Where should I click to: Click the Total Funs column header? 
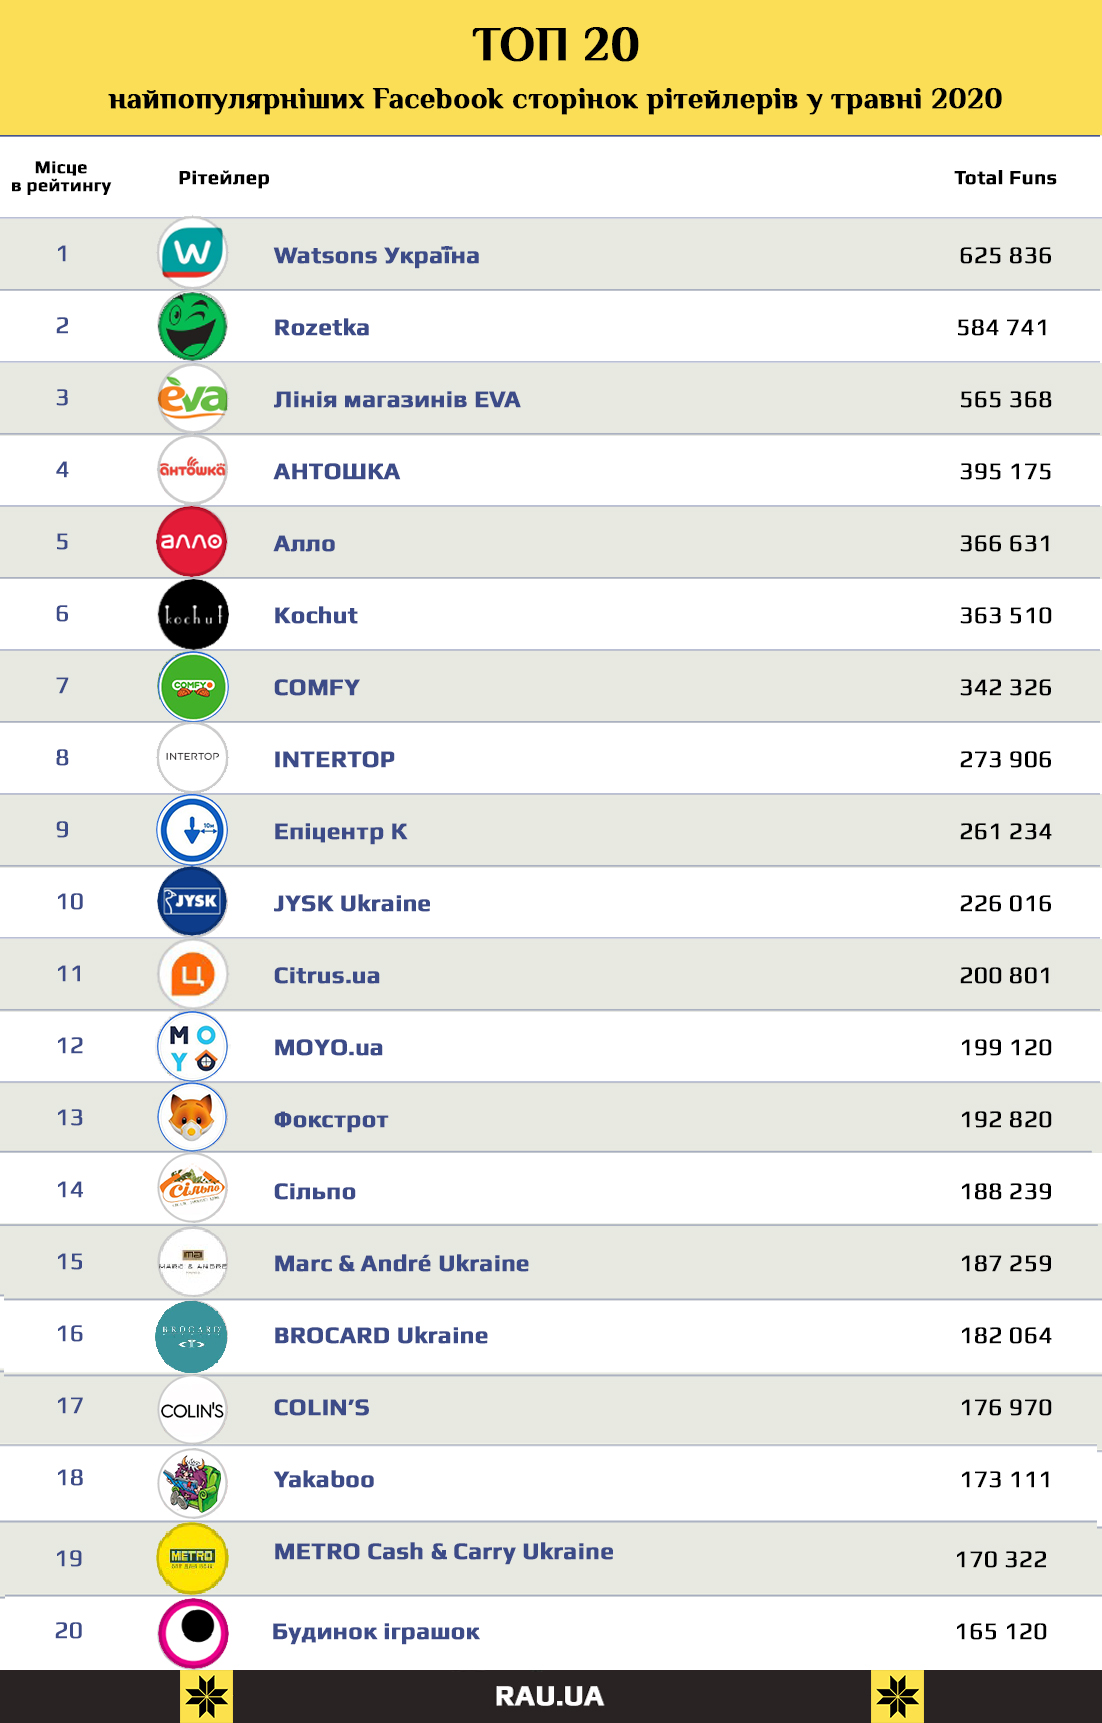point(1005,178)
